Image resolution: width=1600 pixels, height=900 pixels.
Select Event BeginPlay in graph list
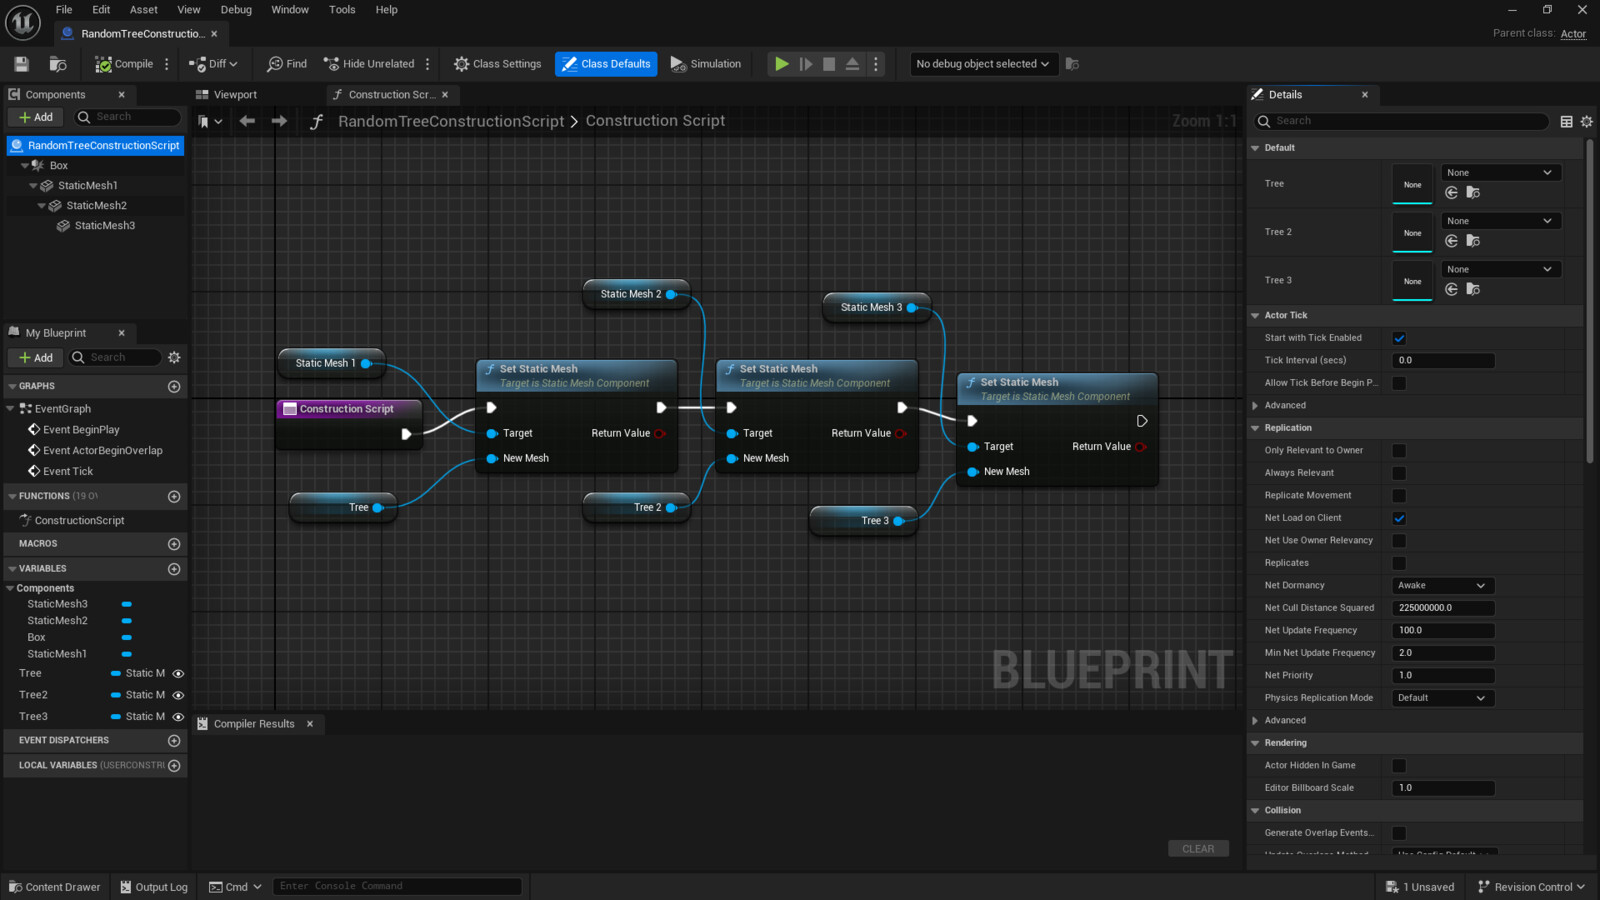coord(81,430)
